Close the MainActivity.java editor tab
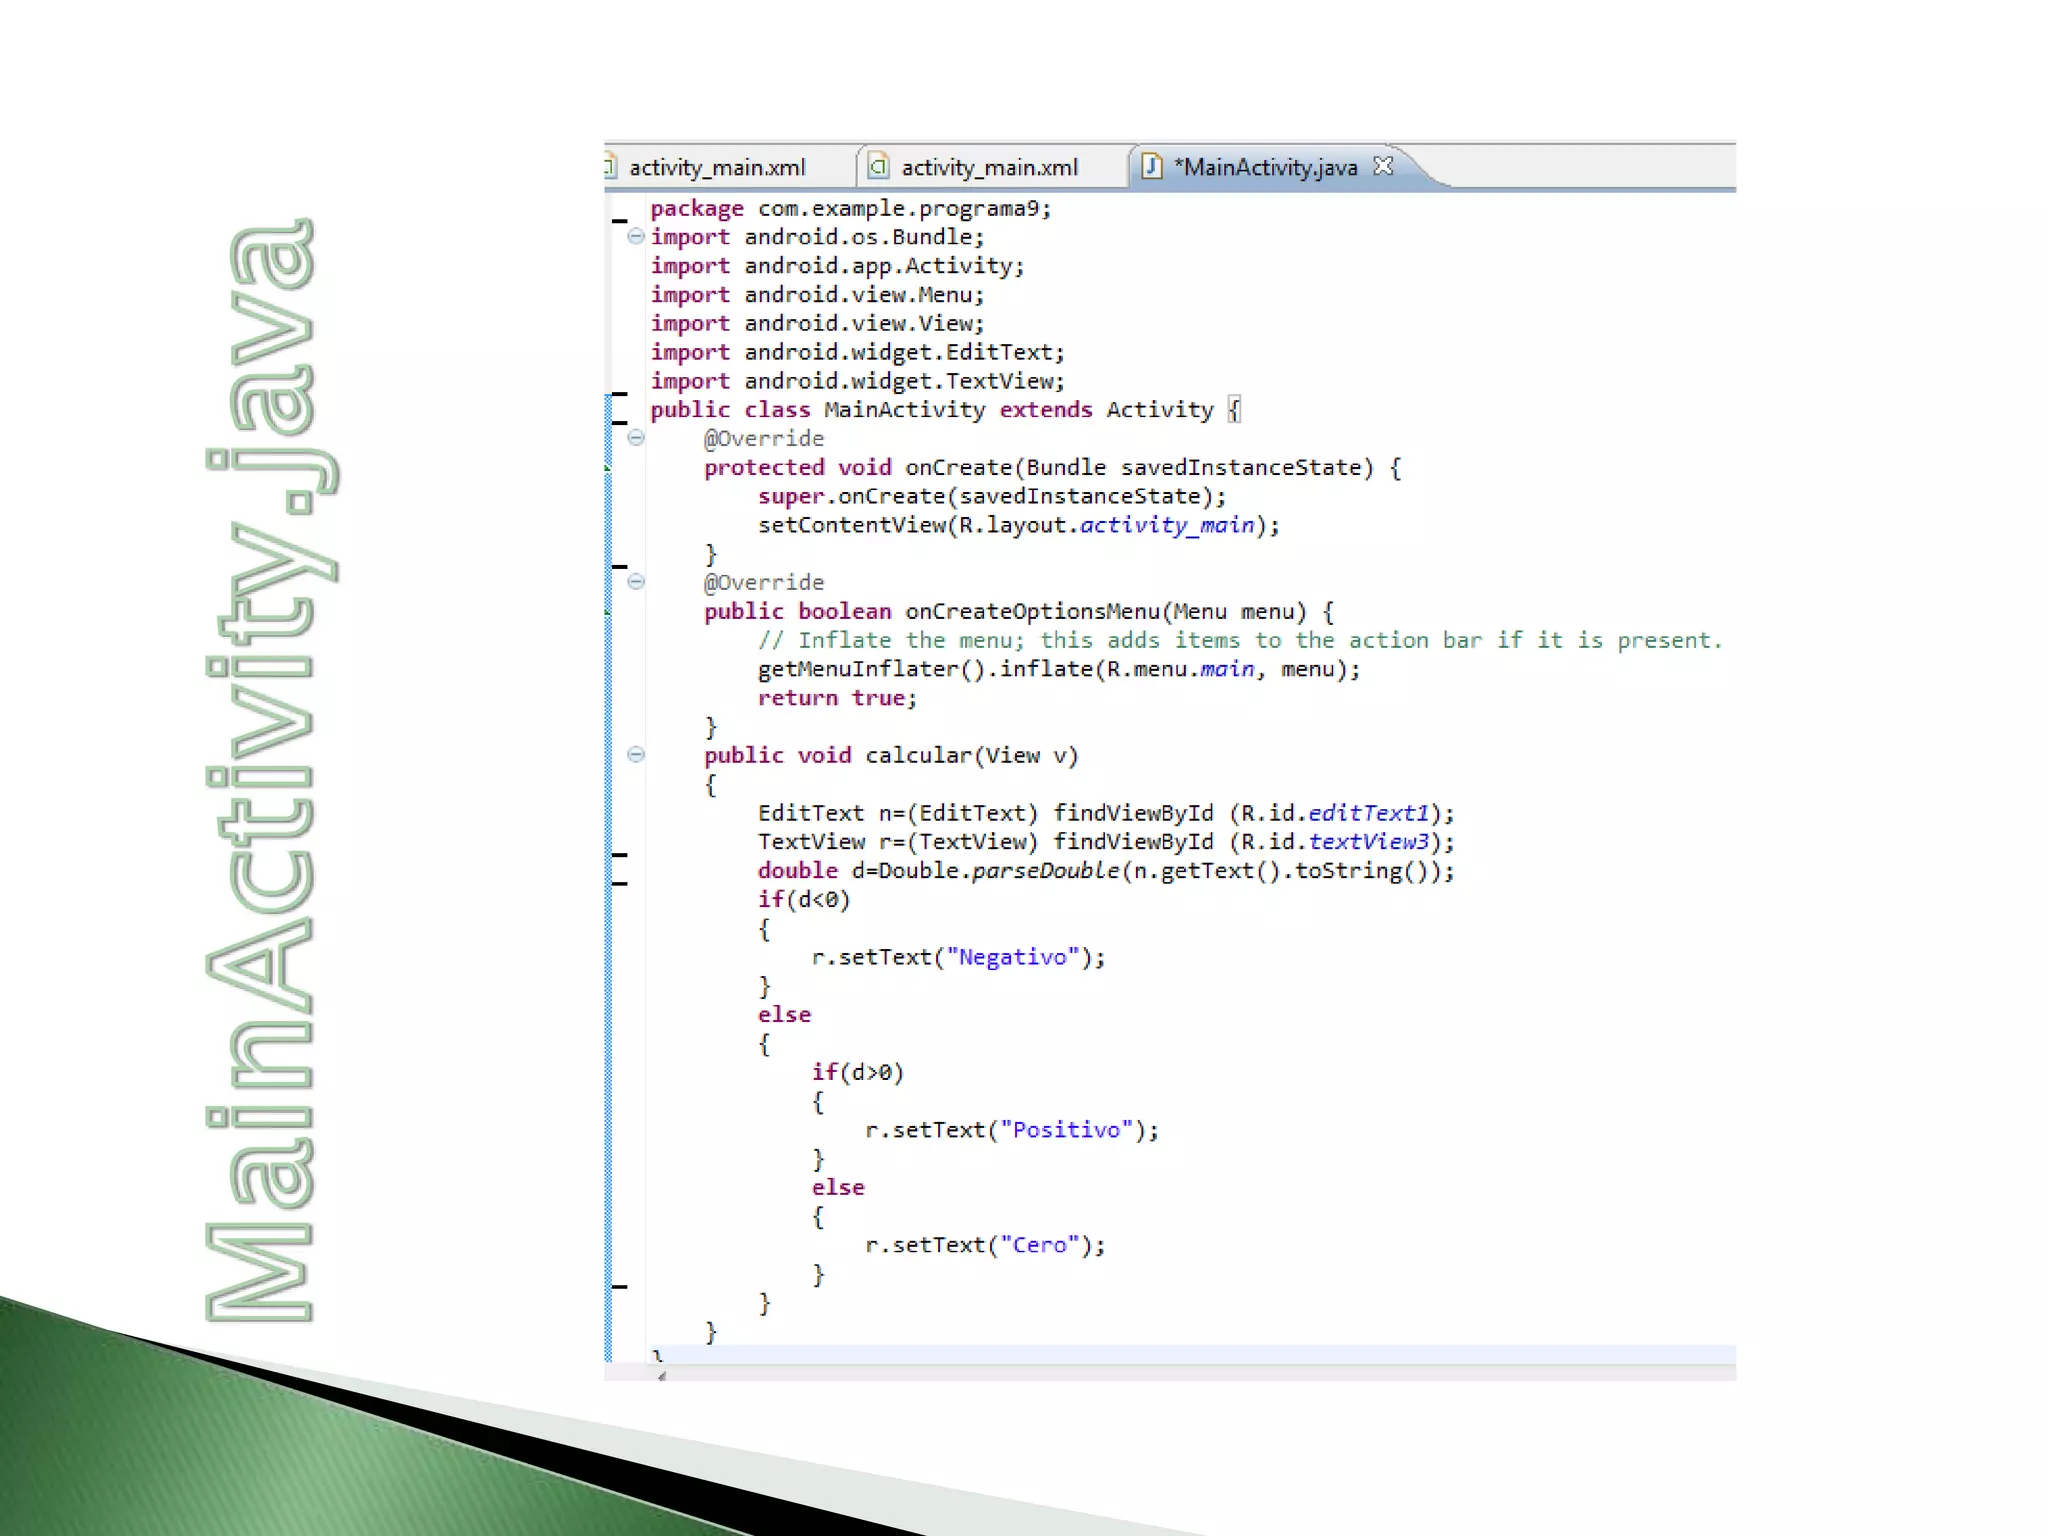Viewport: 2048px width, 1536px height. click(1383, 166)
